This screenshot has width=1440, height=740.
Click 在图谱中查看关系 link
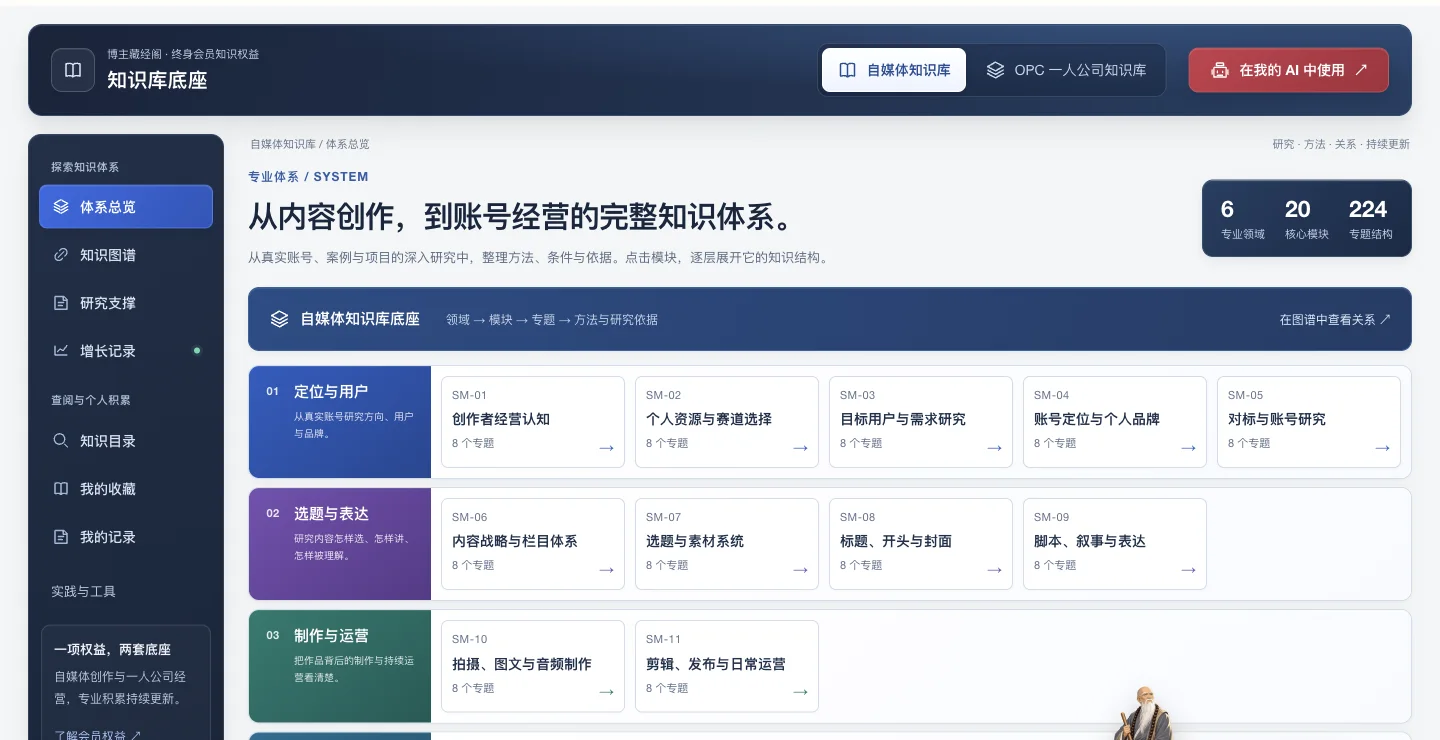point(1335,320)
